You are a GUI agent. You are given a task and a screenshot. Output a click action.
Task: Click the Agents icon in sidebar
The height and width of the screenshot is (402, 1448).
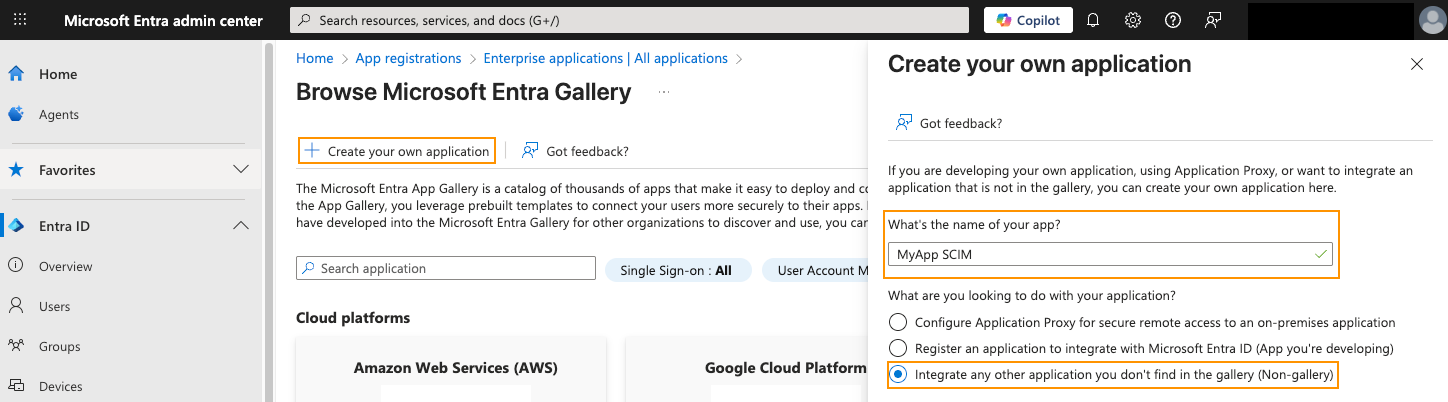(x=16, y=114)
